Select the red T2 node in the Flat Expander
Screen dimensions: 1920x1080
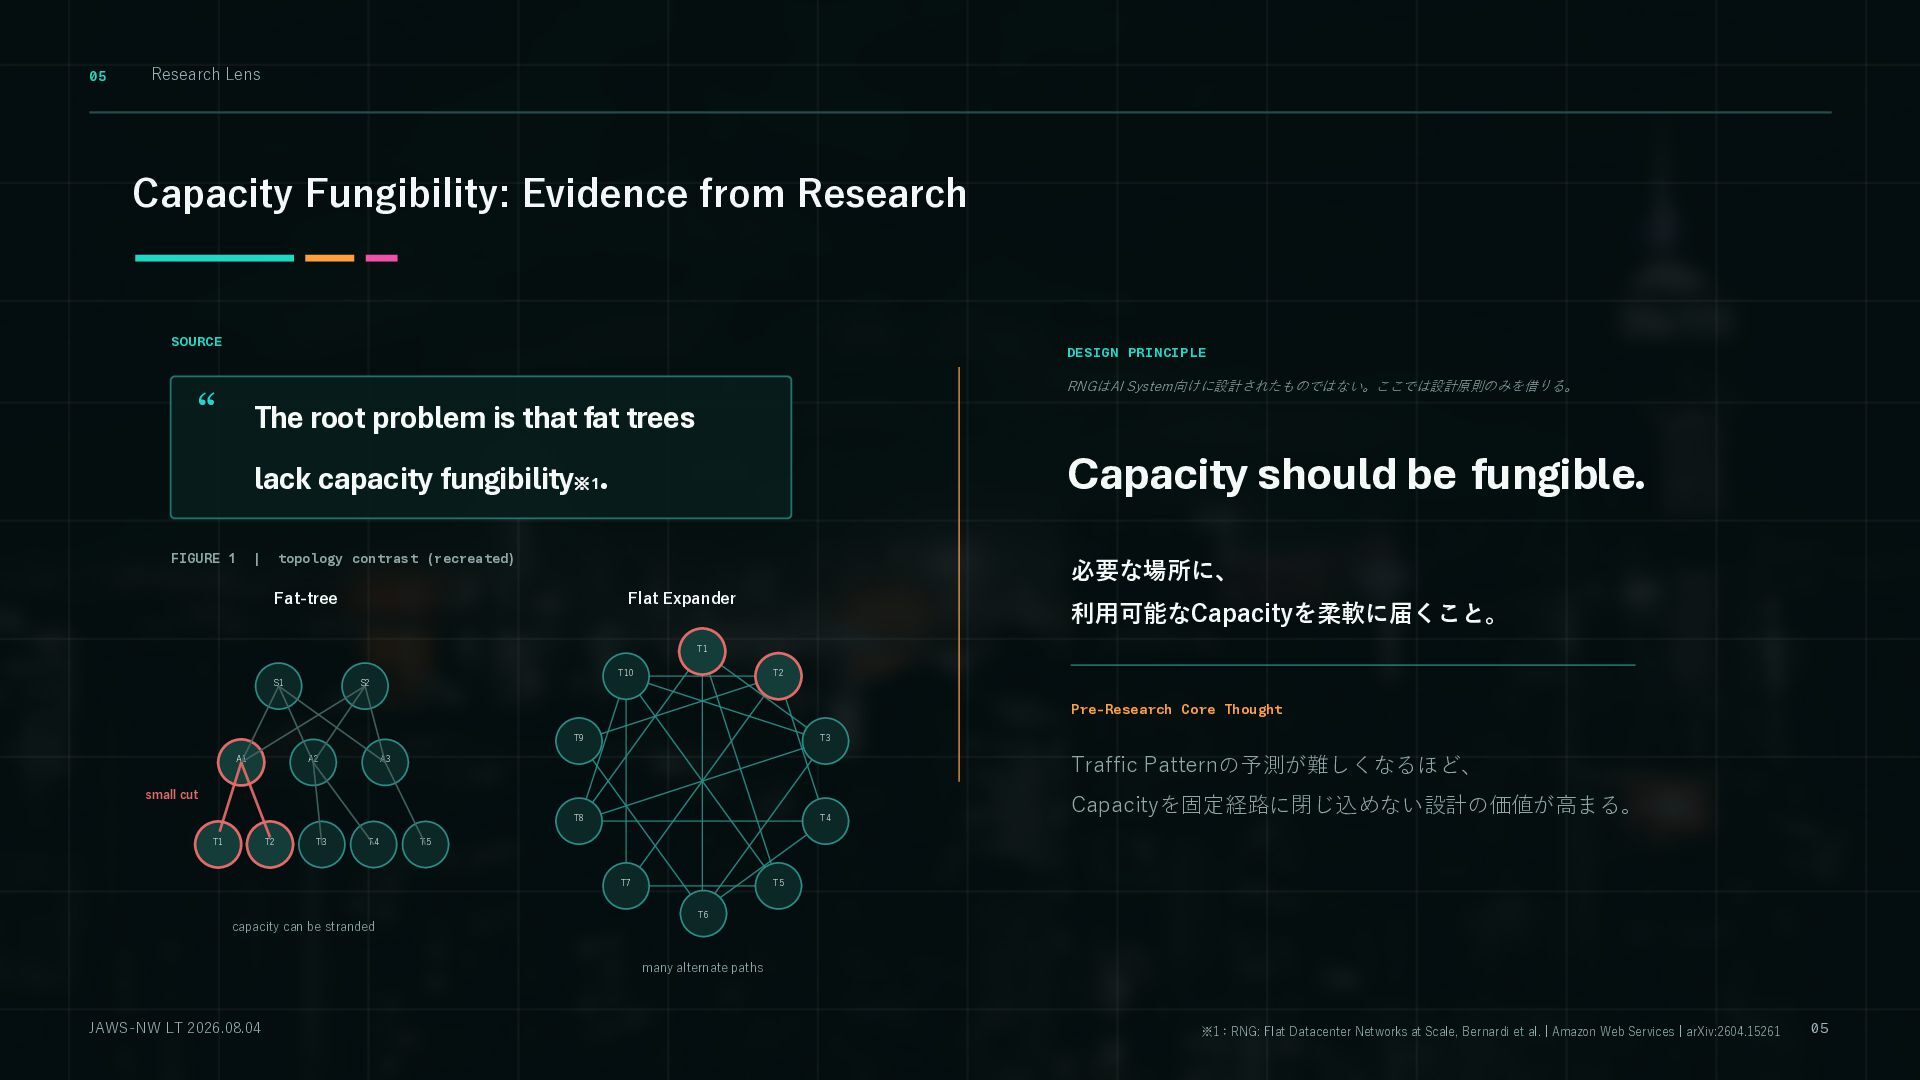click(x=778, y=676)
